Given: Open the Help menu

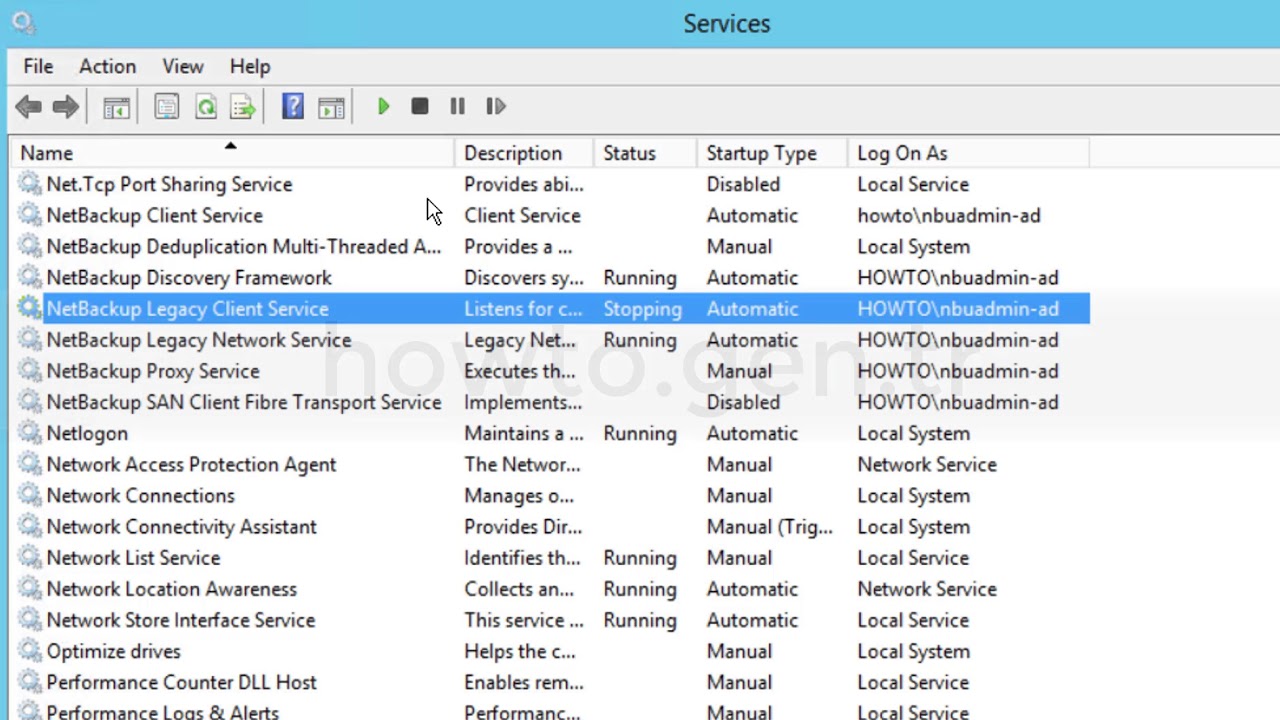Looking at the screenshot, I should click(x=250, y=66).
